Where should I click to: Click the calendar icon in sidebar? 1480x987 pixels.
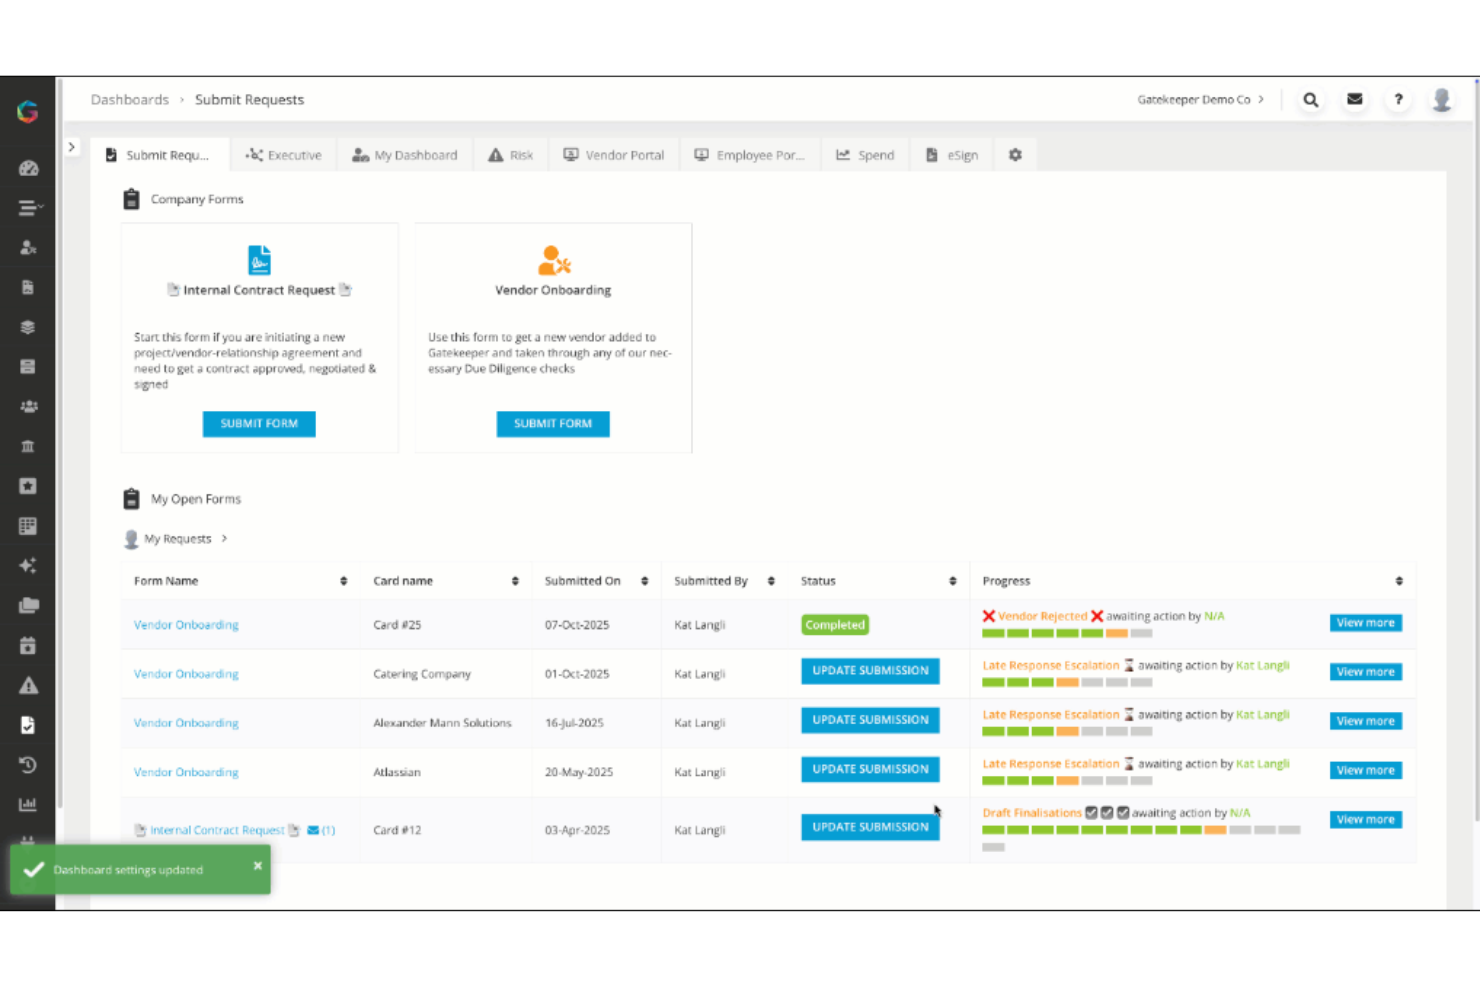tap(28, 645)
